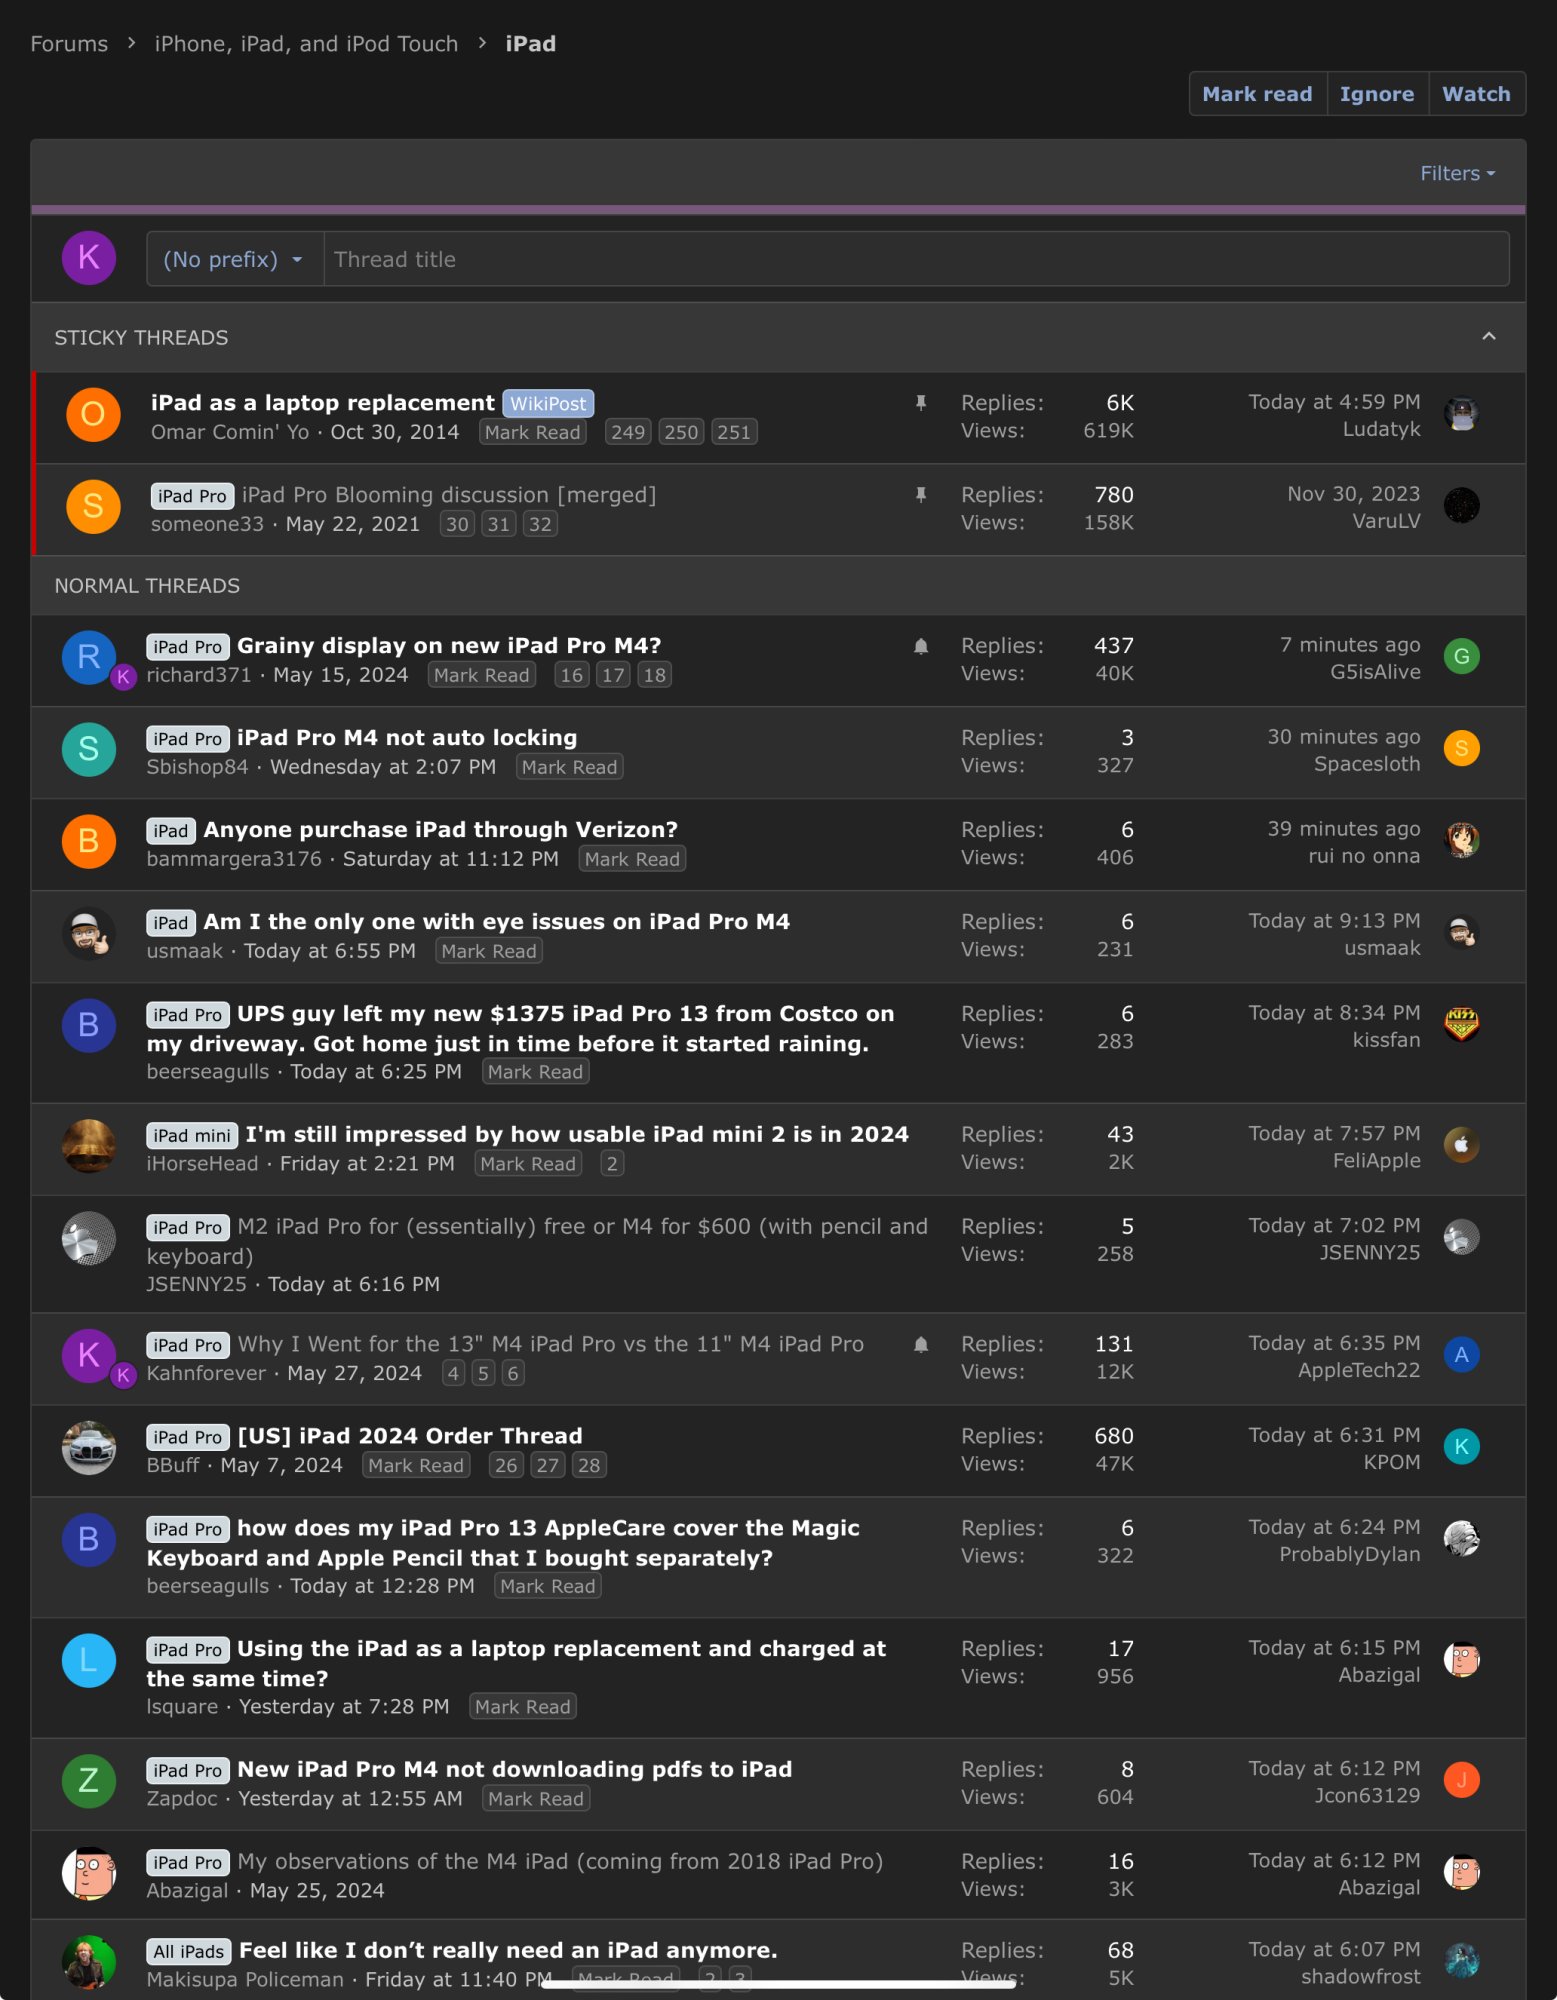This screenshot has height=2000, width=1557.
Task: Open FeliApple apple logo avatar
Action: pyautogui.click(x=1461, y=1145)
